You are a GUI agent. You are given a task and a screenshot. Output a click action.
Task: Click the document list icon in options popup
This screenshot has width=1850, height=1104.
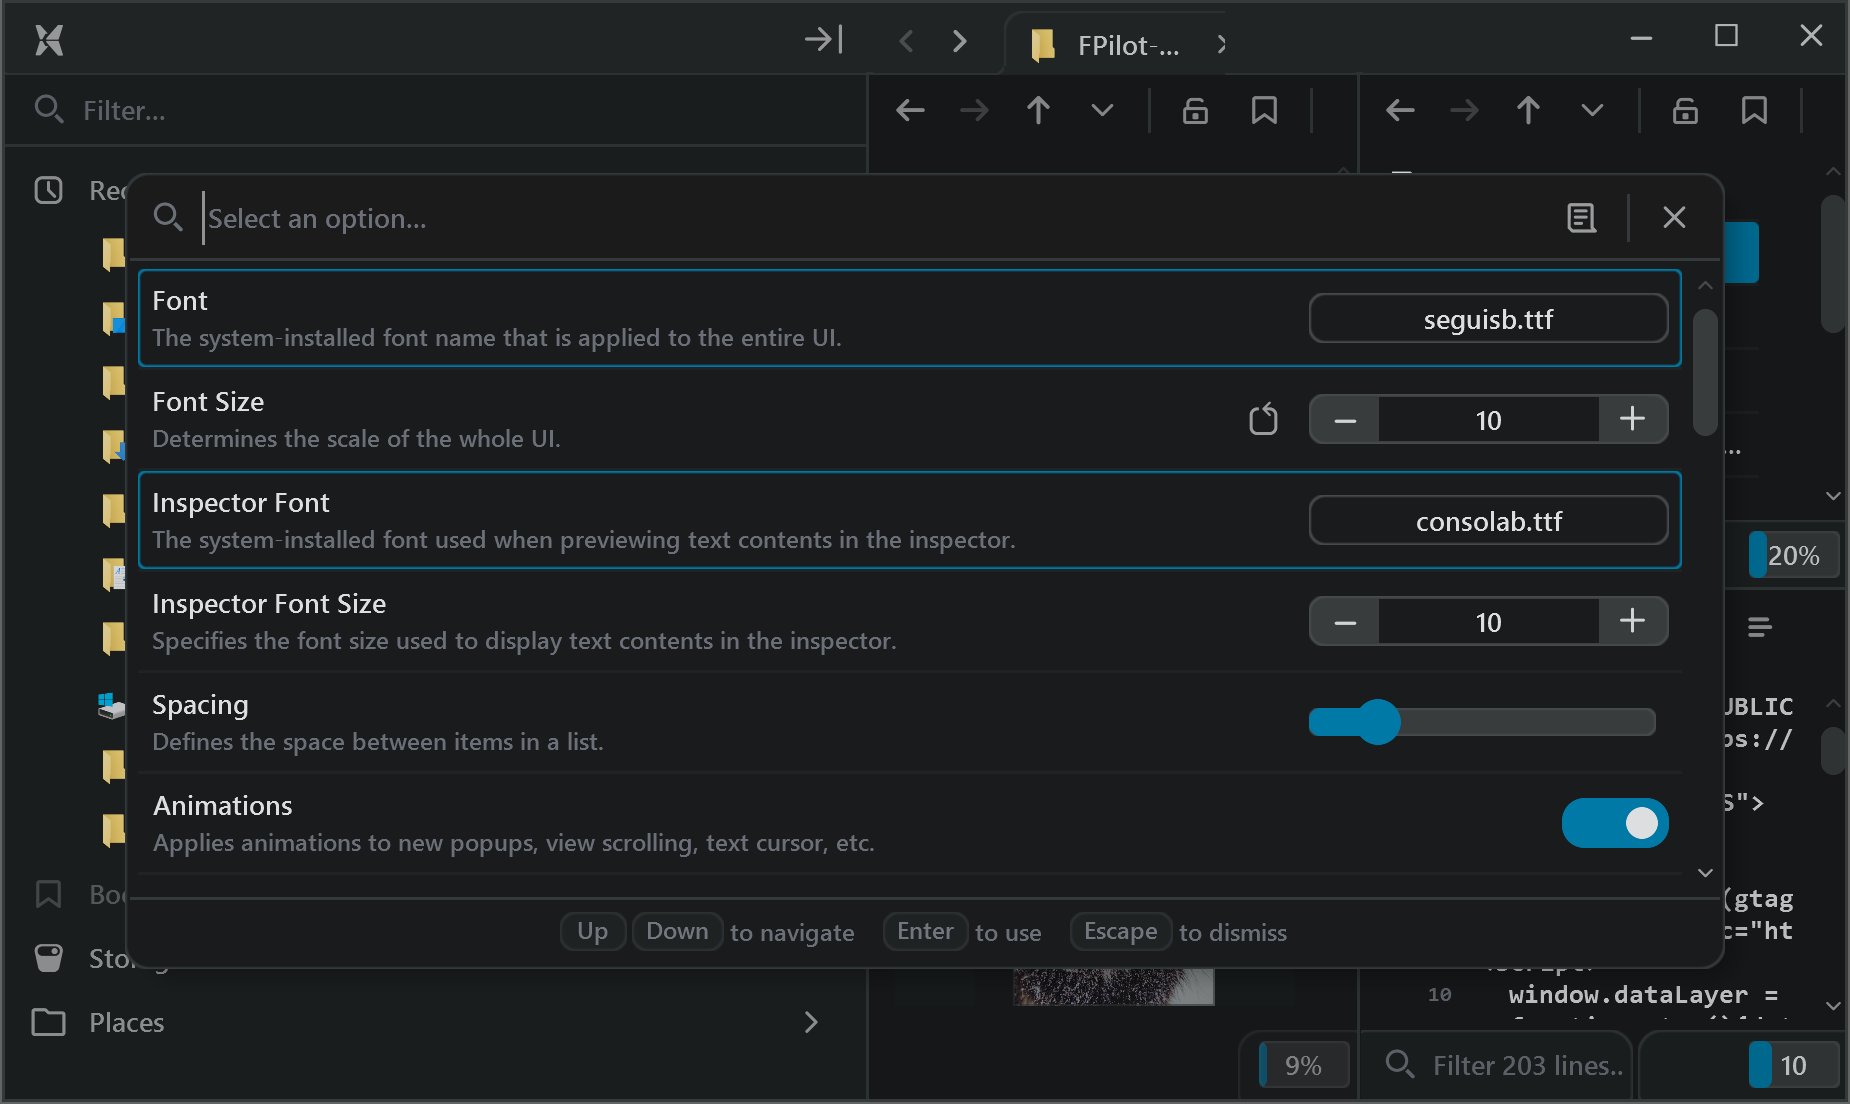click(x=1581, y=217)
